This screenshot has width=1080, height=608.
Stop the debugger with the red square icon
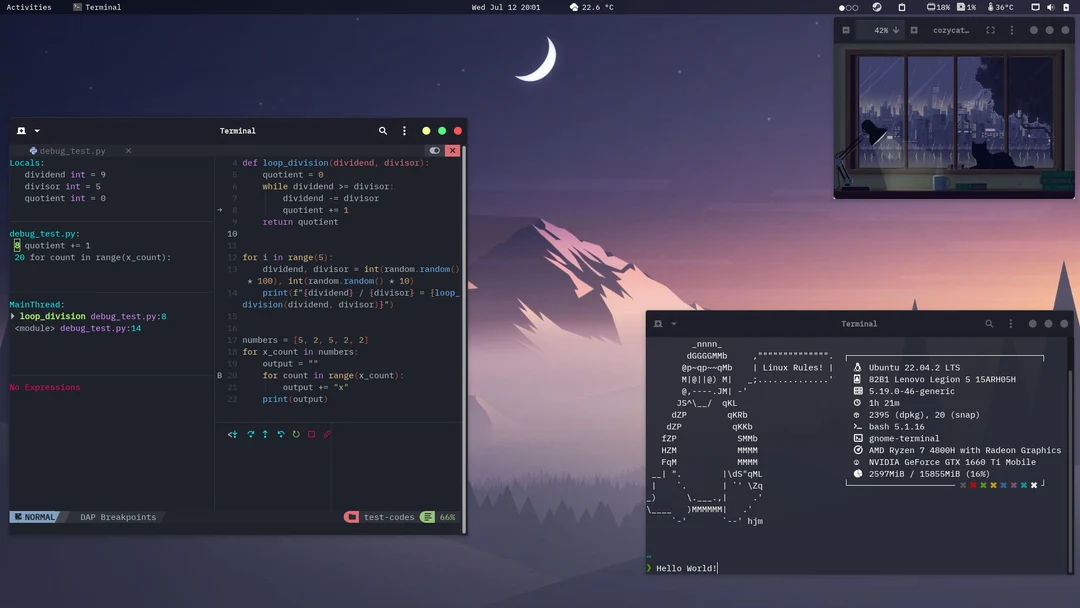click(310, 434)
